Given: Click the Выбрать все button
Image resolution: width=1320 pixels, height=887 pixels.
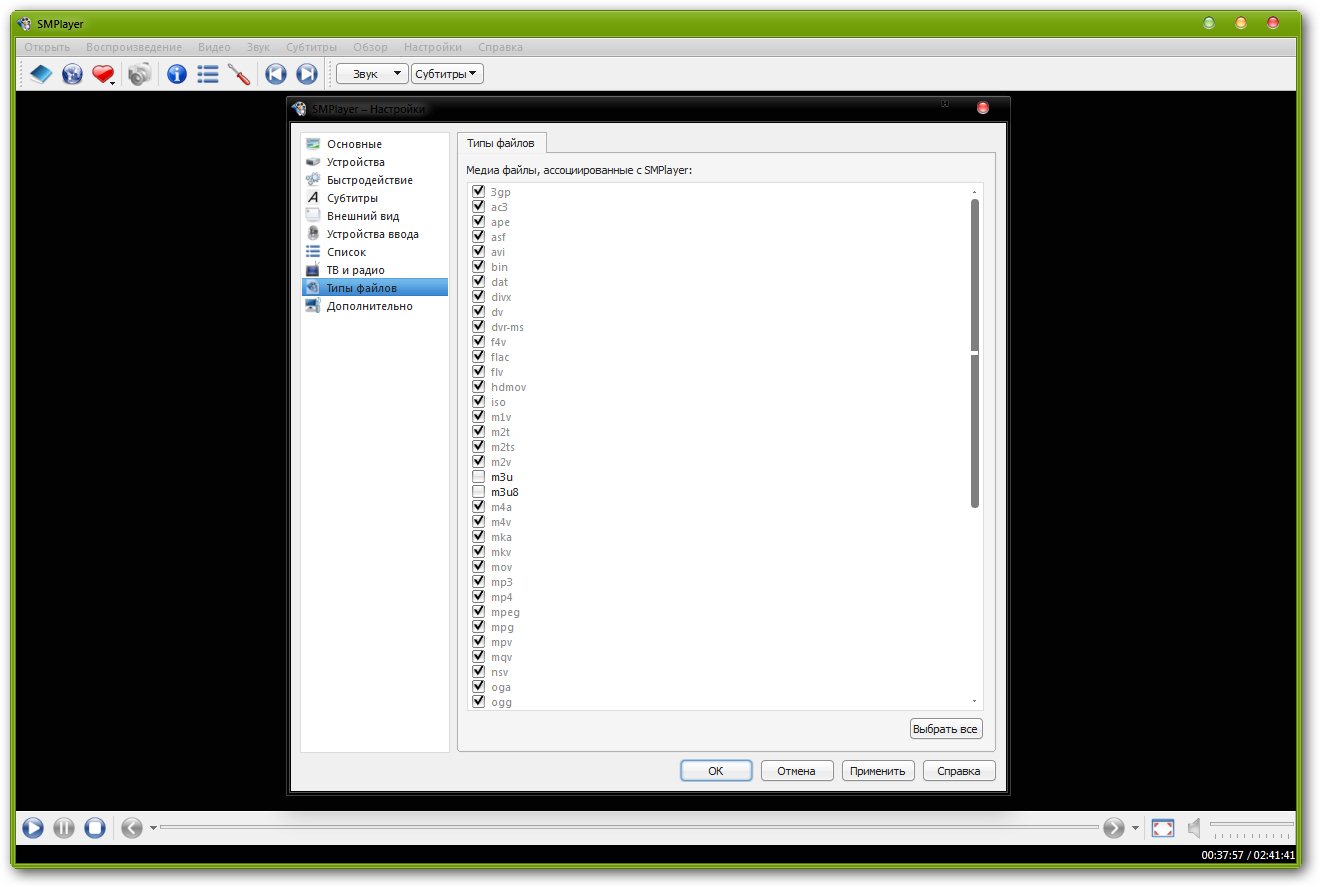Looking at the screenshot, I should 946,729.
